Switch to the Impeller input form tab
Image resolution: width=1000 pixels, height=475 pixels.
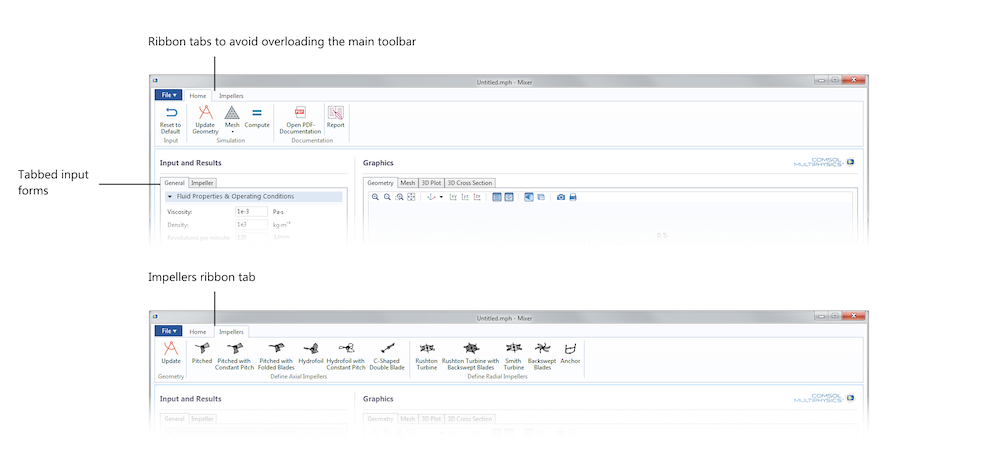click(203, 183)
